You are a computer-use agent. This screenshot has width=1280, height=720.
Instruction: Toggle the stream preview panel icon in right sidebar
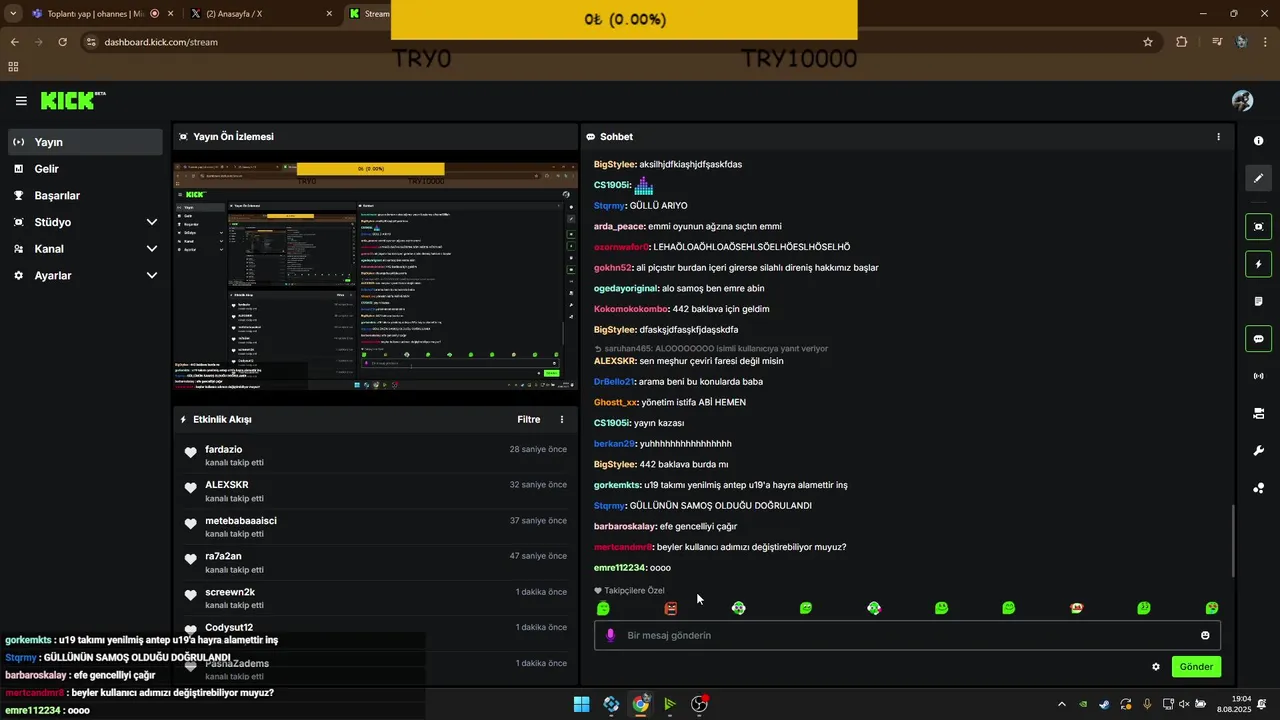coord(1258,227)
